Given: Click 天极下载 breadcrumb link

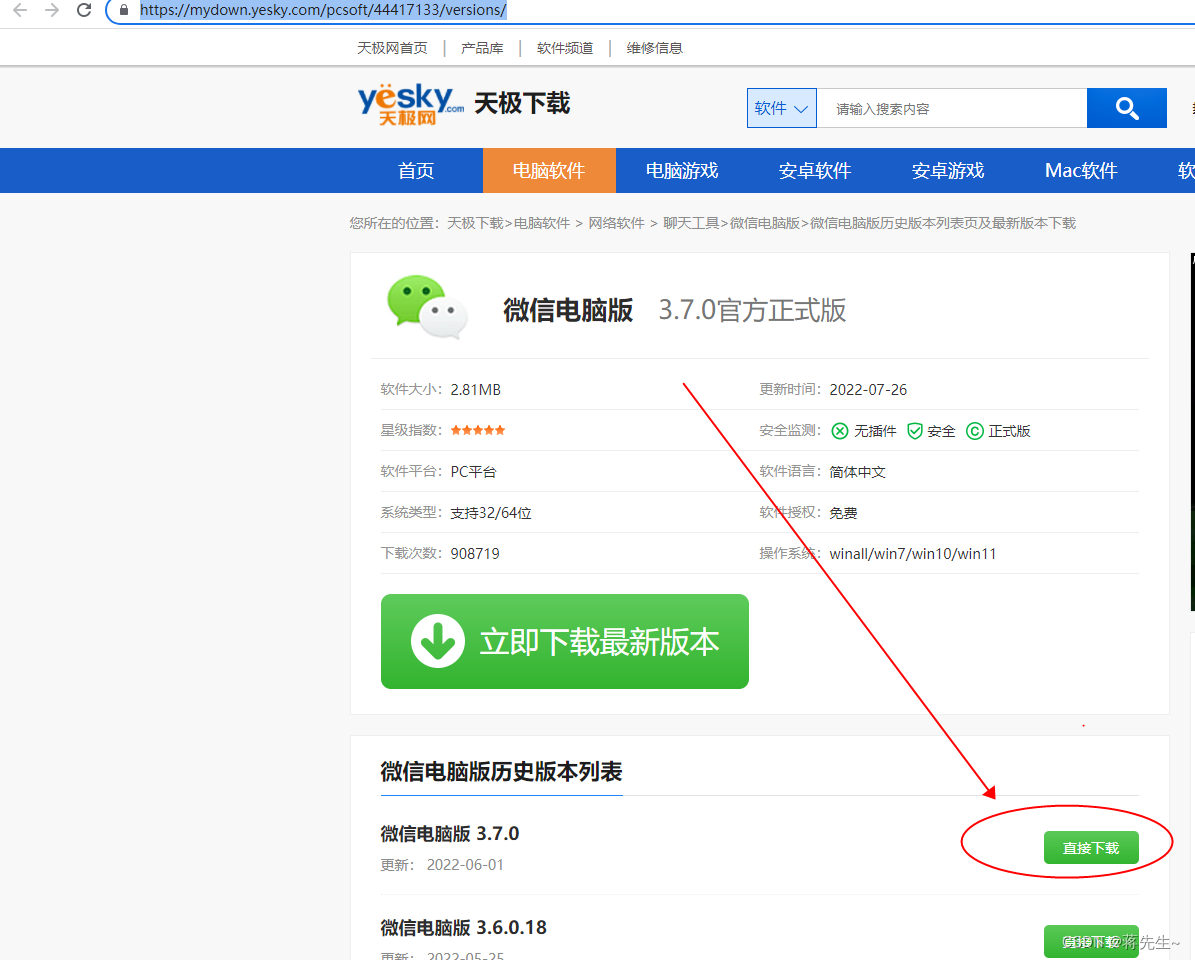Looking at the screenshot, I should [475, 223].
